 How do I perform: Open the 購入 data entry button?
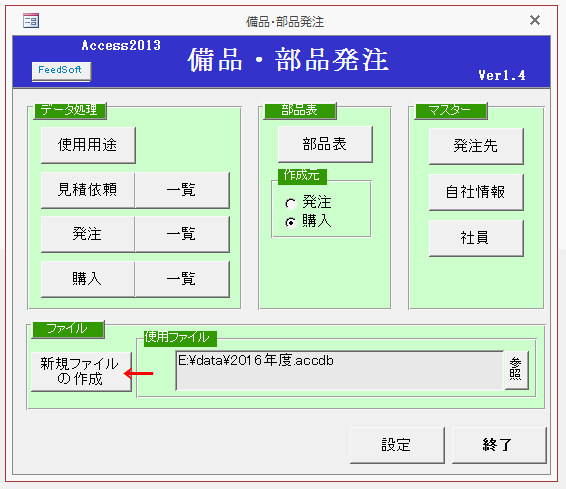tap(88, 279)
